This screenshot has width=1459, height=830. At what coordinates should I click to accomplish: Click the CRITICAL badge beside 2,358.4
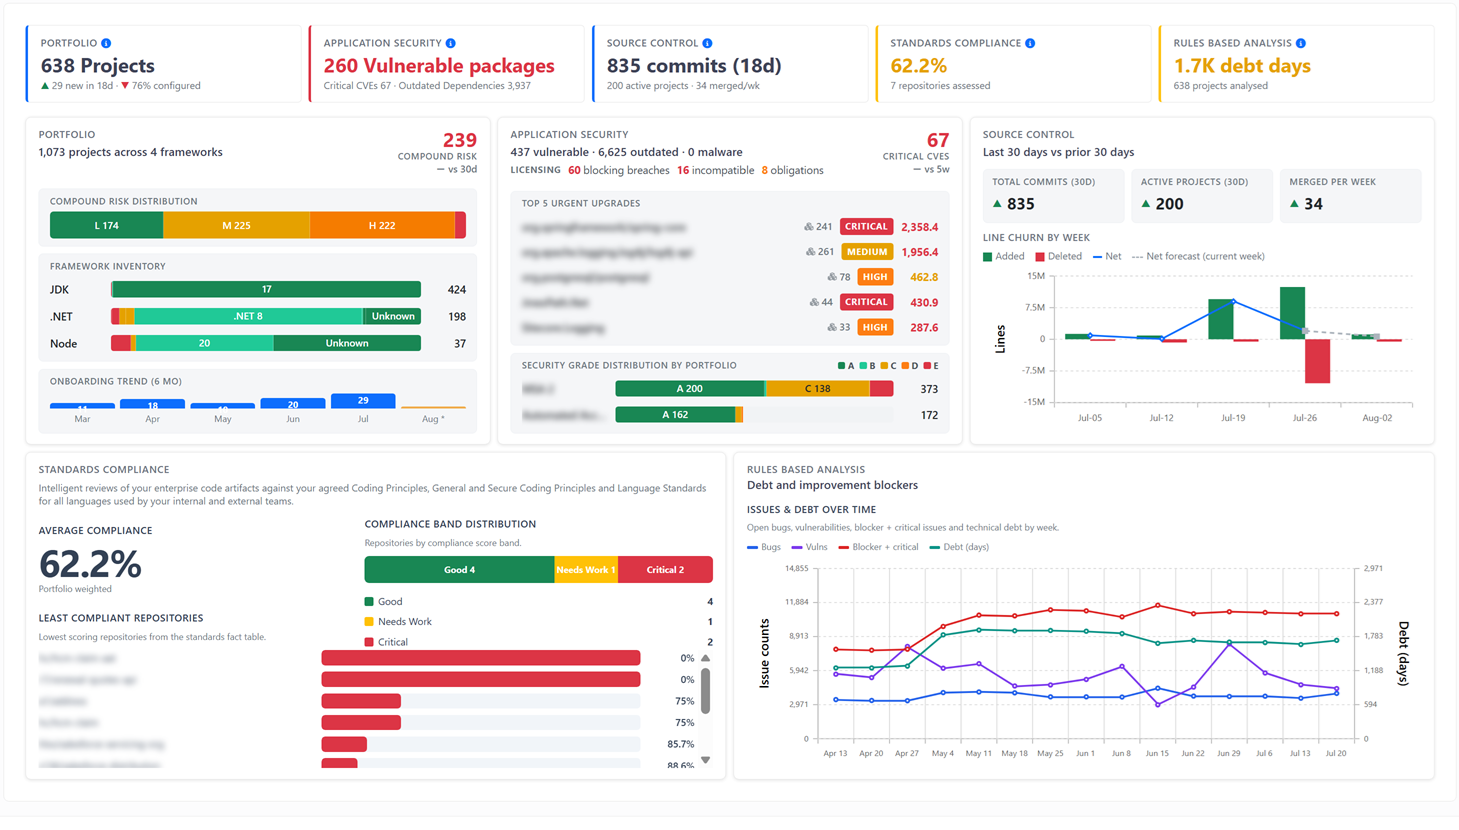click(866, 227)
